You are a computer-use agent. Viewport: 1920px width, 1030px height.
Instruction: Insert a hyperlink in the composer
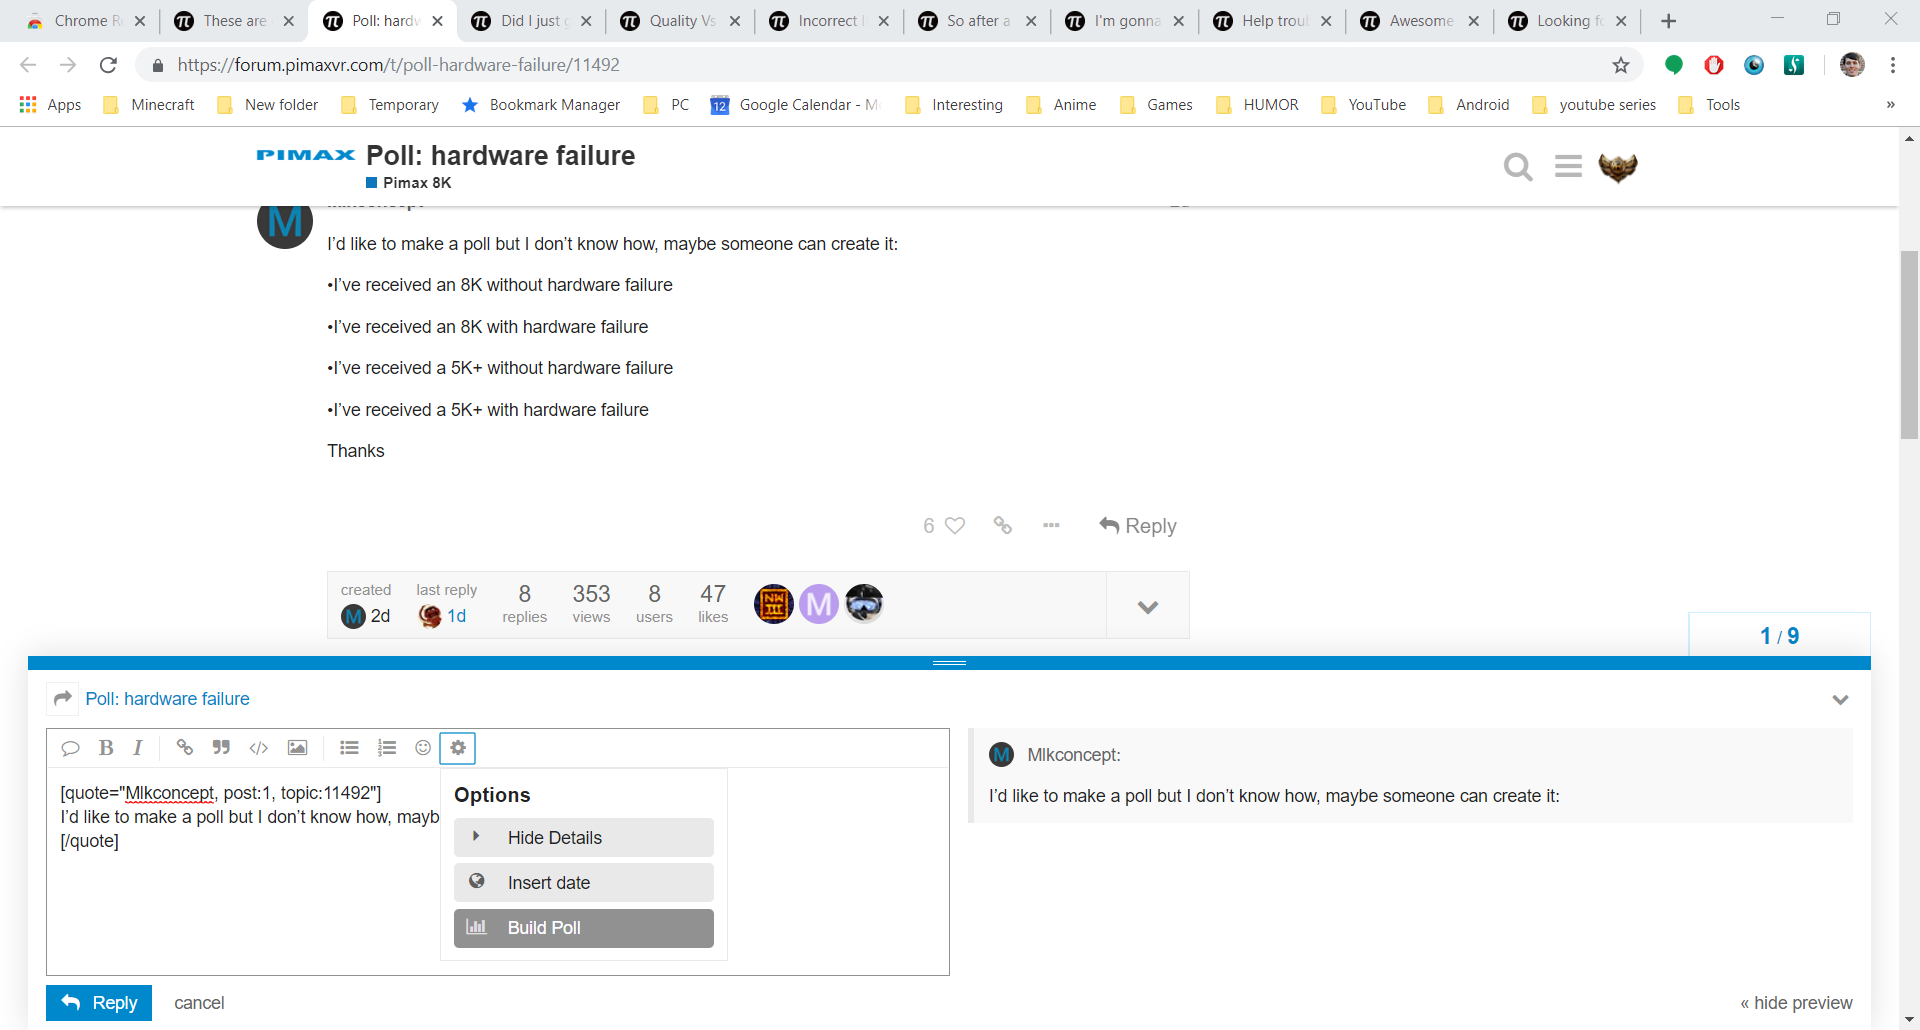coord(185,748)
